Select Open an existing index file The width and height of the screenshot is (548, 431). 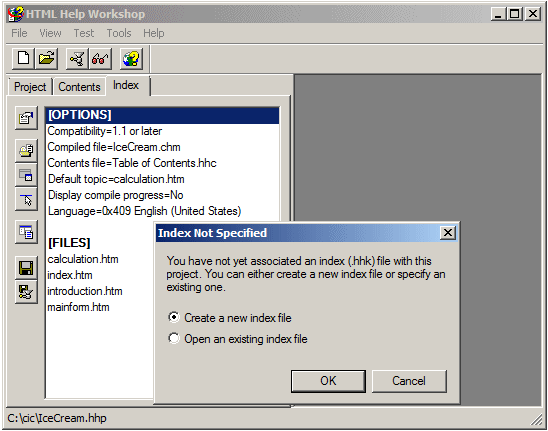coord(238,339)
